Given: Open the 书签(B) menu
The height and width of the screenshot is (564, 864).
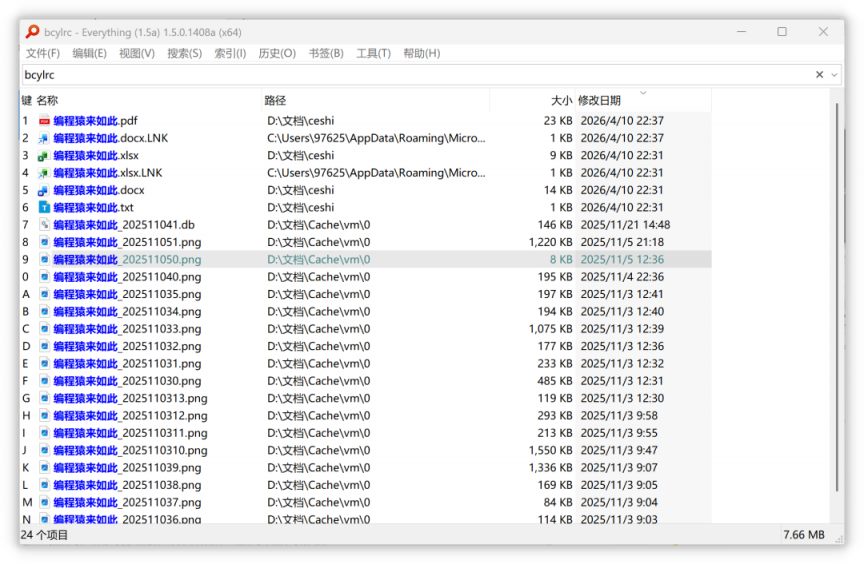Looking at the screenshot, I should click(325, 53).
